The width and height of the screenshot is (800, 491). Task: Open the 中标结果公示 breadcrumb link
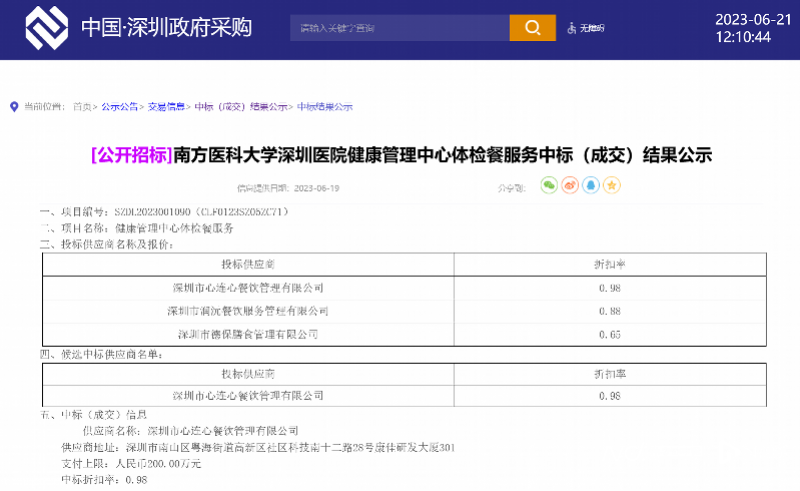pyautogui.click(x=325, y=107)
